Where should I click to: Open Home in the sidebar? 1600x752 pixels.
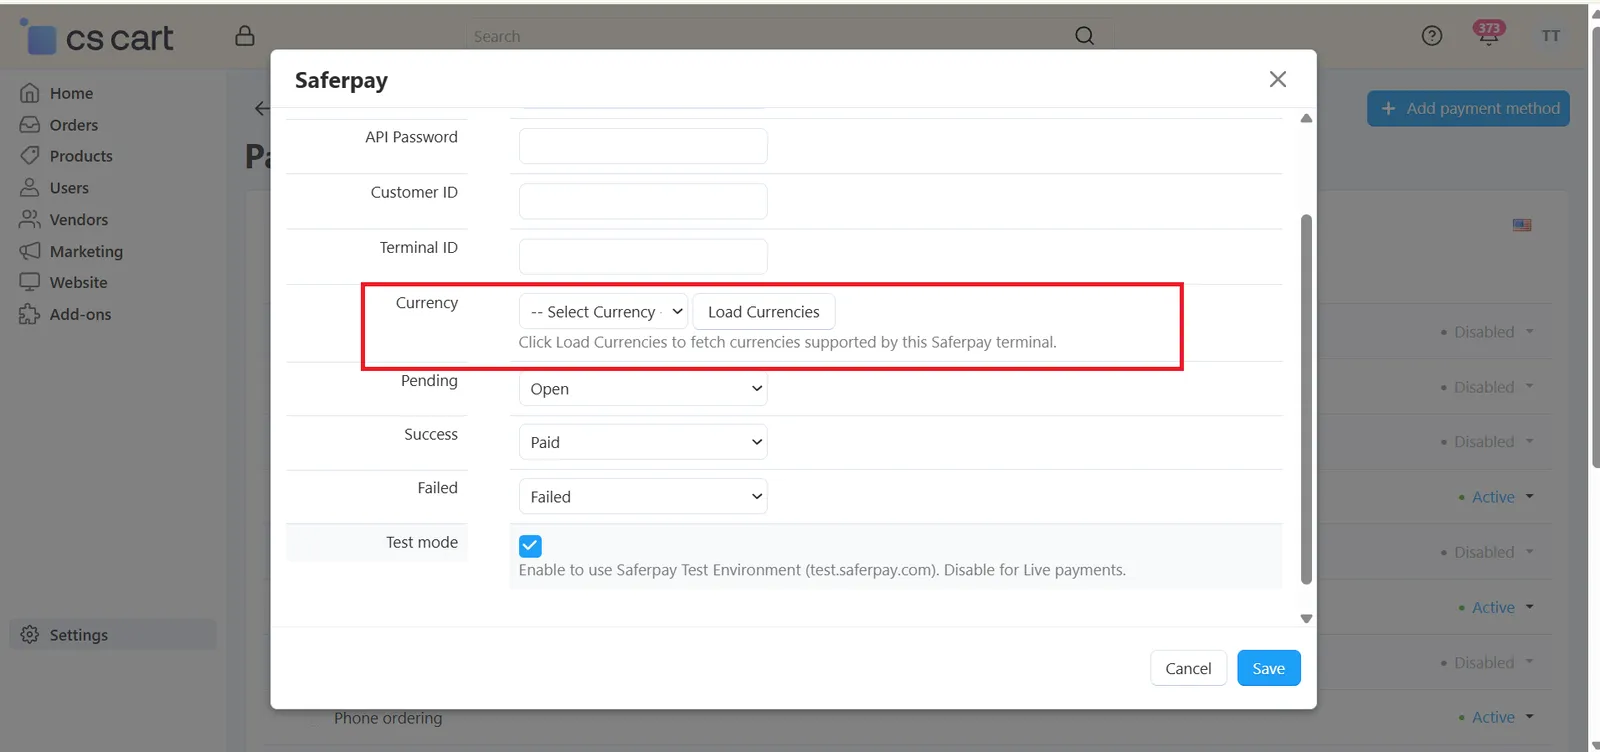tap(71, 93)
